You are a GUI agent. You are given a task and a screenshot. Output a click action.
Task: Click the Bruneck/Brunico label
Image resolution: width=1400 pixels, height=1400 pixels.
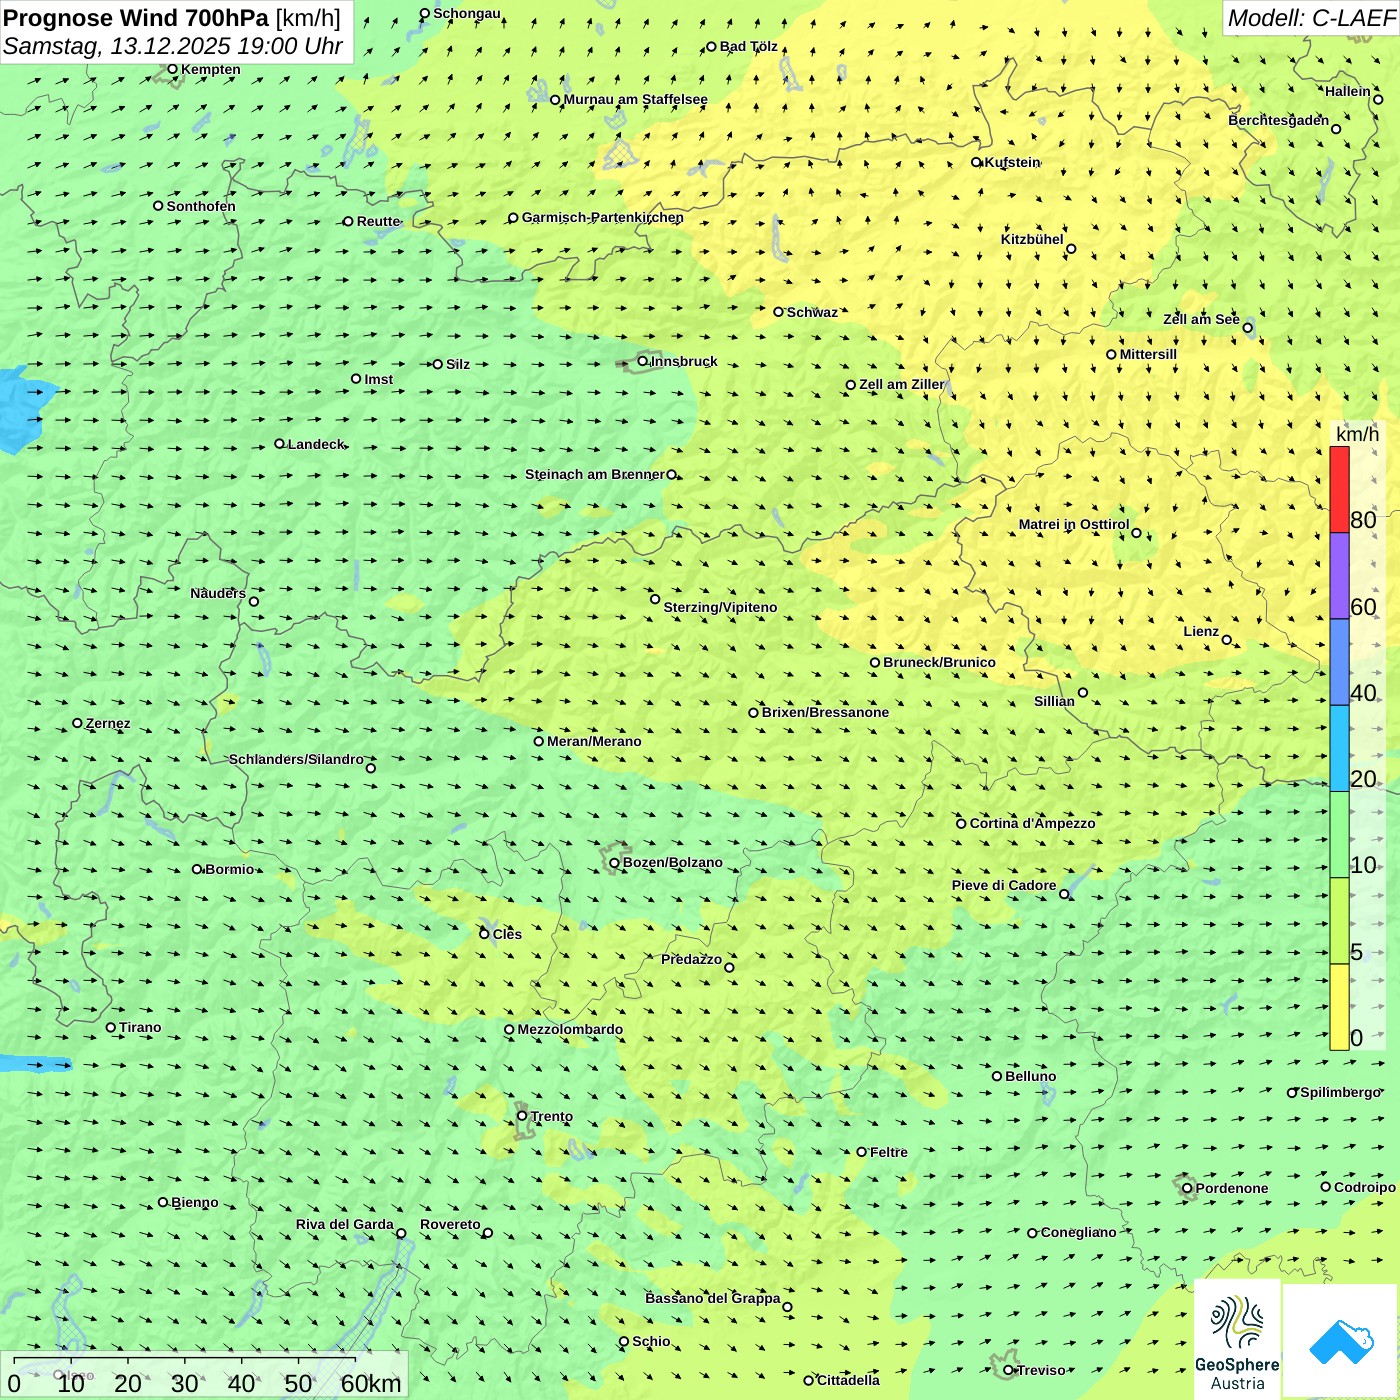click(x=939, y=662)
